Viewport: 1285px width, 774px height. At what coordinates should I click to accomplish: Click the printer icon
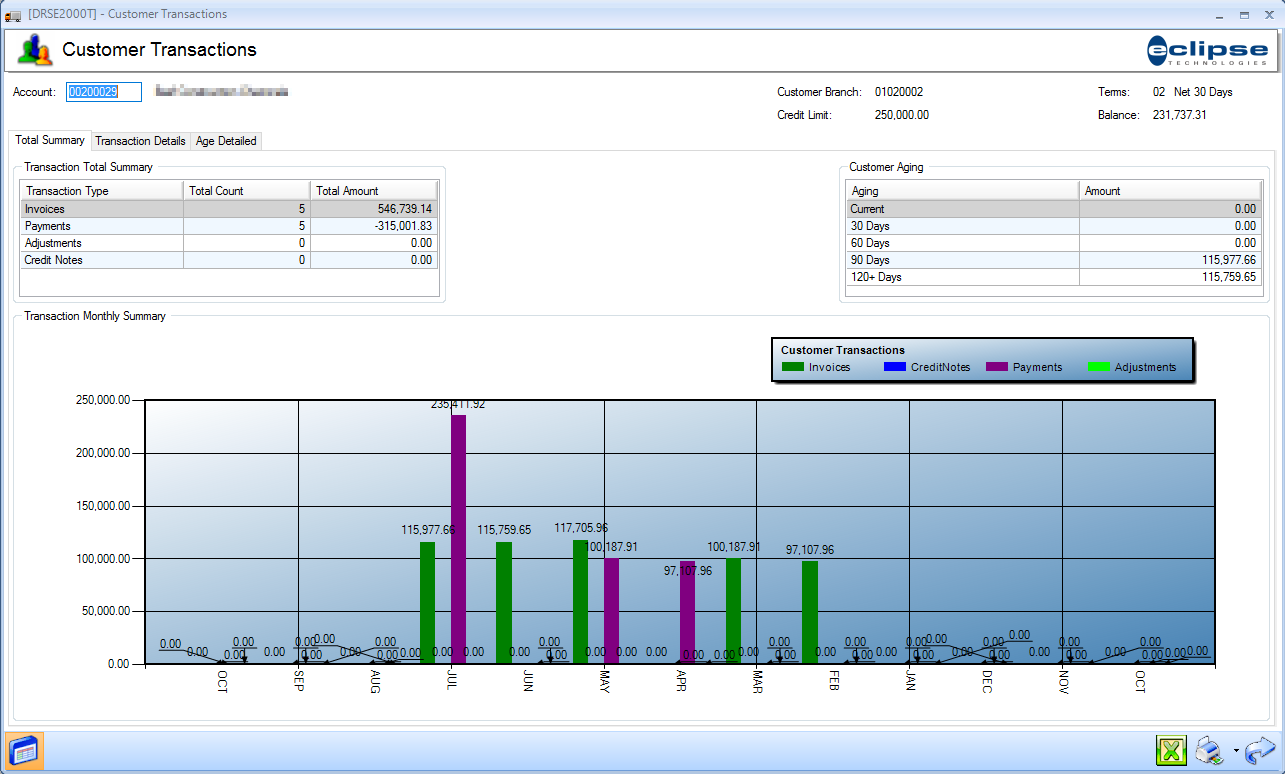(x=1210, y=750)
